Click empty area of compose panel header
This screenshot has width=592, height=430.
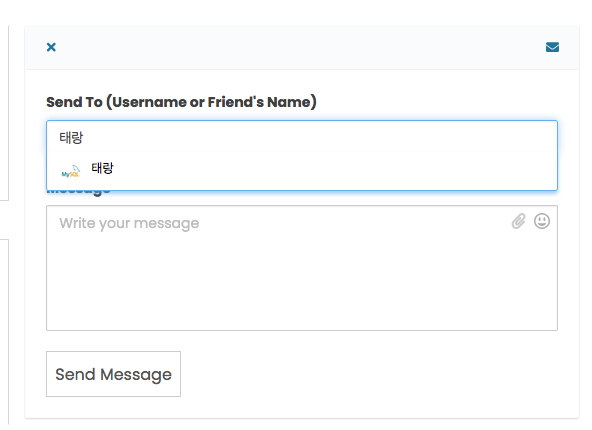click(302, 48)
